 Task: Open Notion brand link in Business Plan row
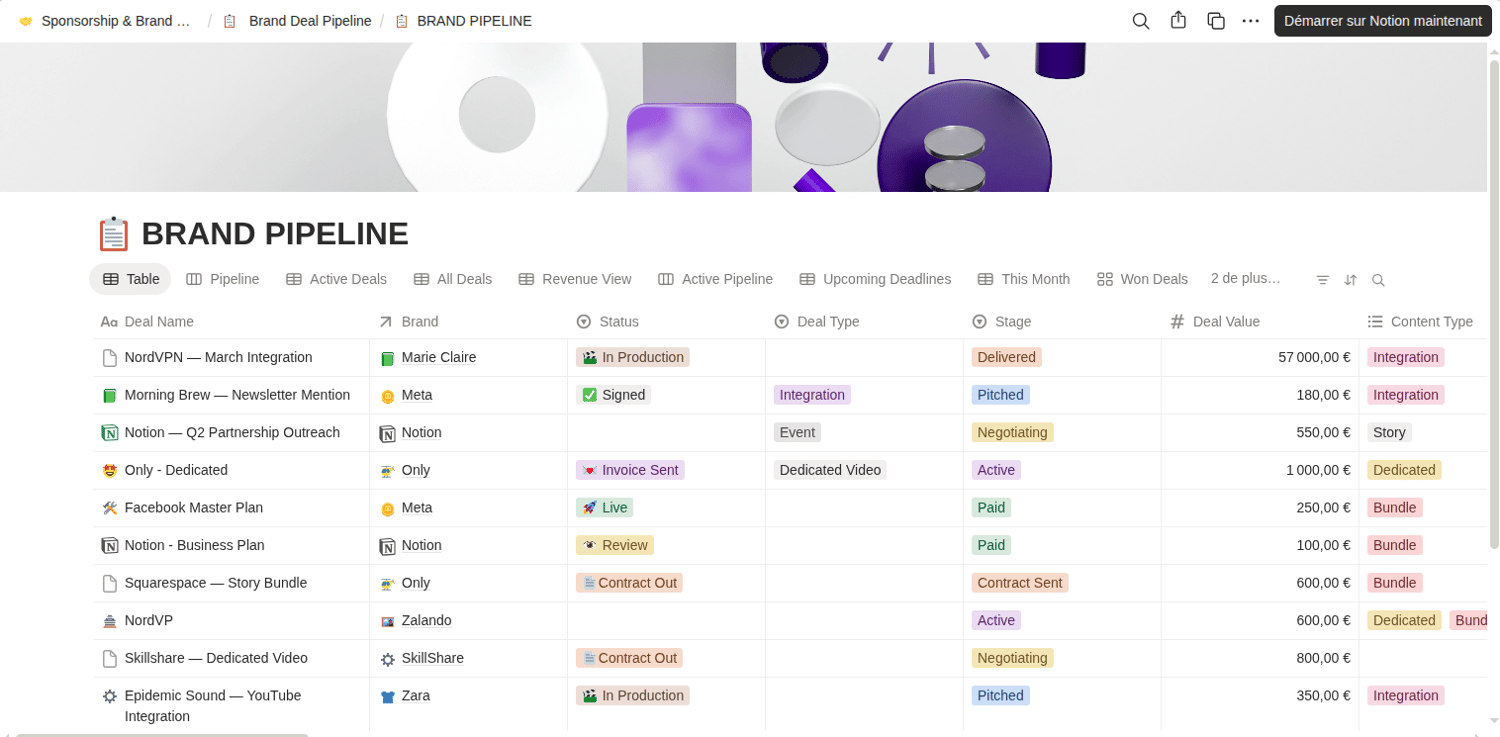pyautogui.click(x=421, y=545)
